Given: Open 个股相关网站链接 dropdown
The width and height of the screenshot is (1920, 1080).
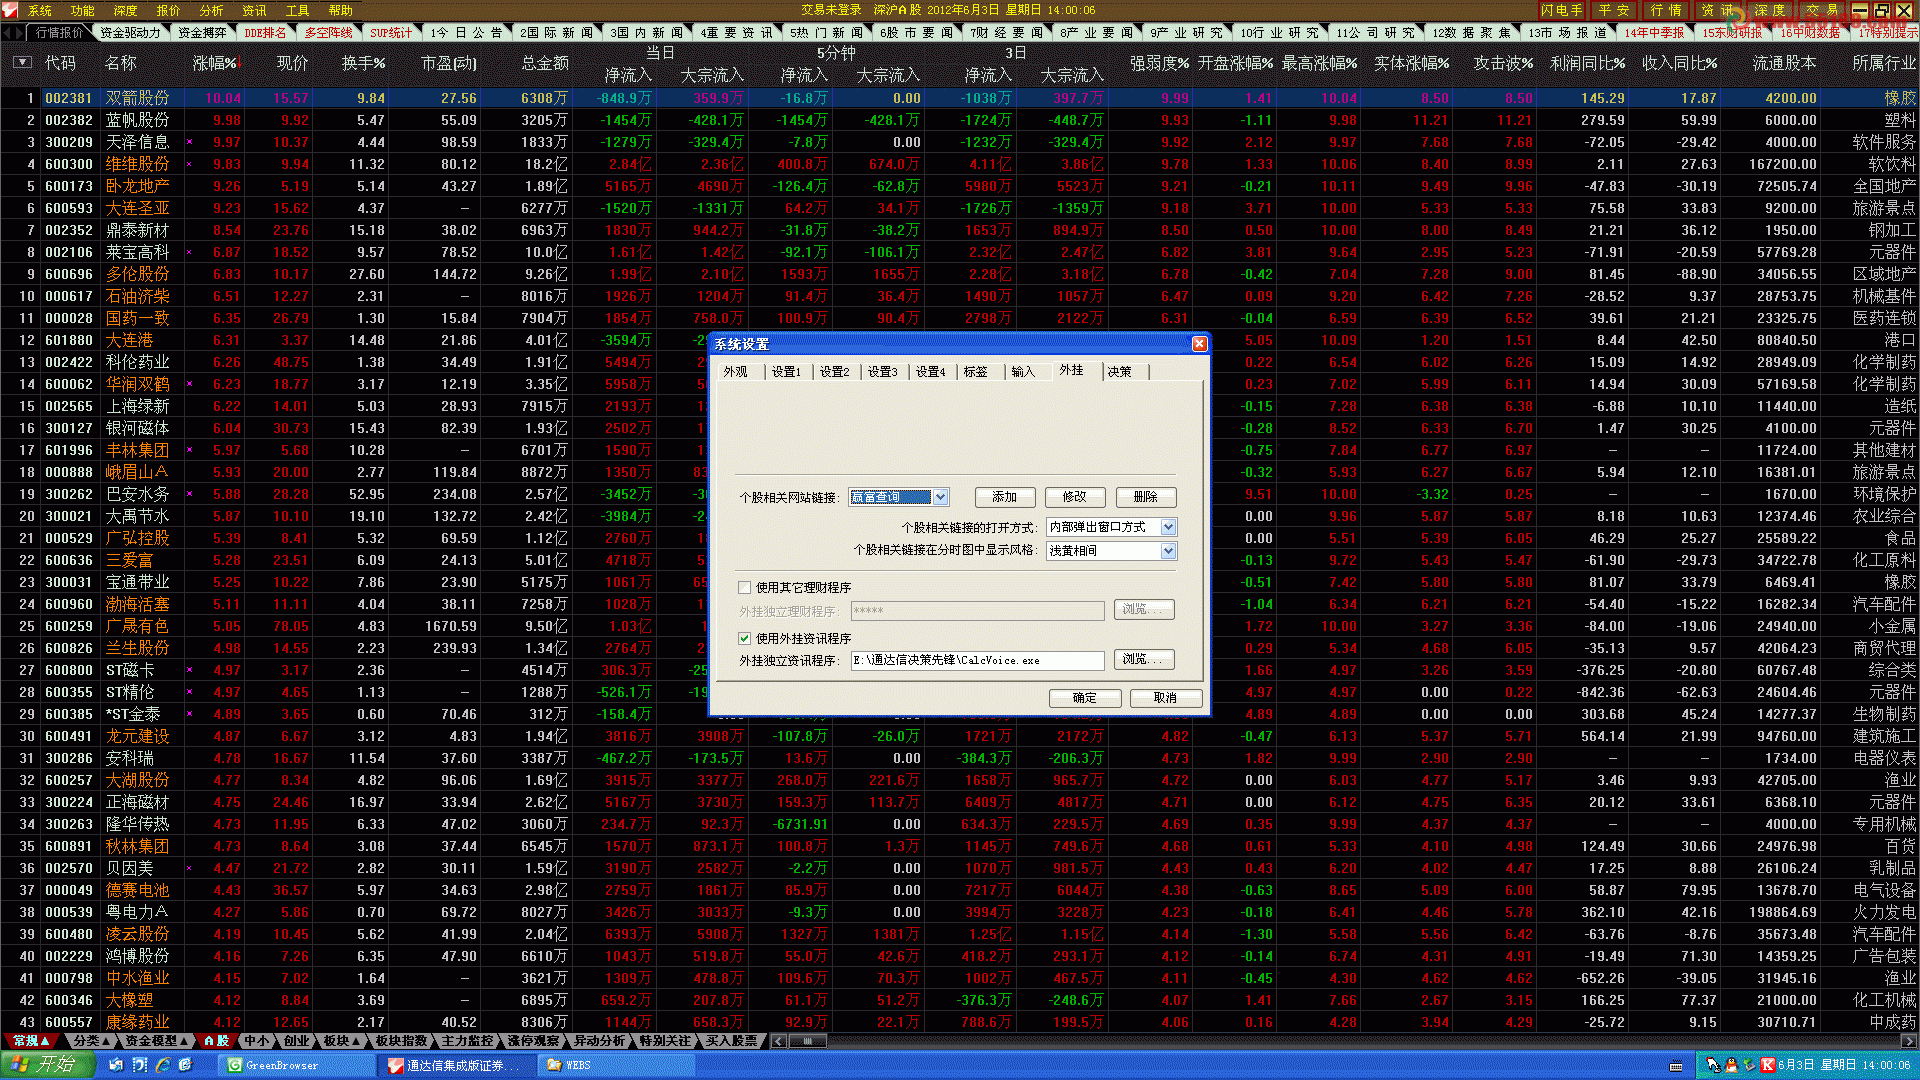Looking at the screenshot, I should [941, 498].
